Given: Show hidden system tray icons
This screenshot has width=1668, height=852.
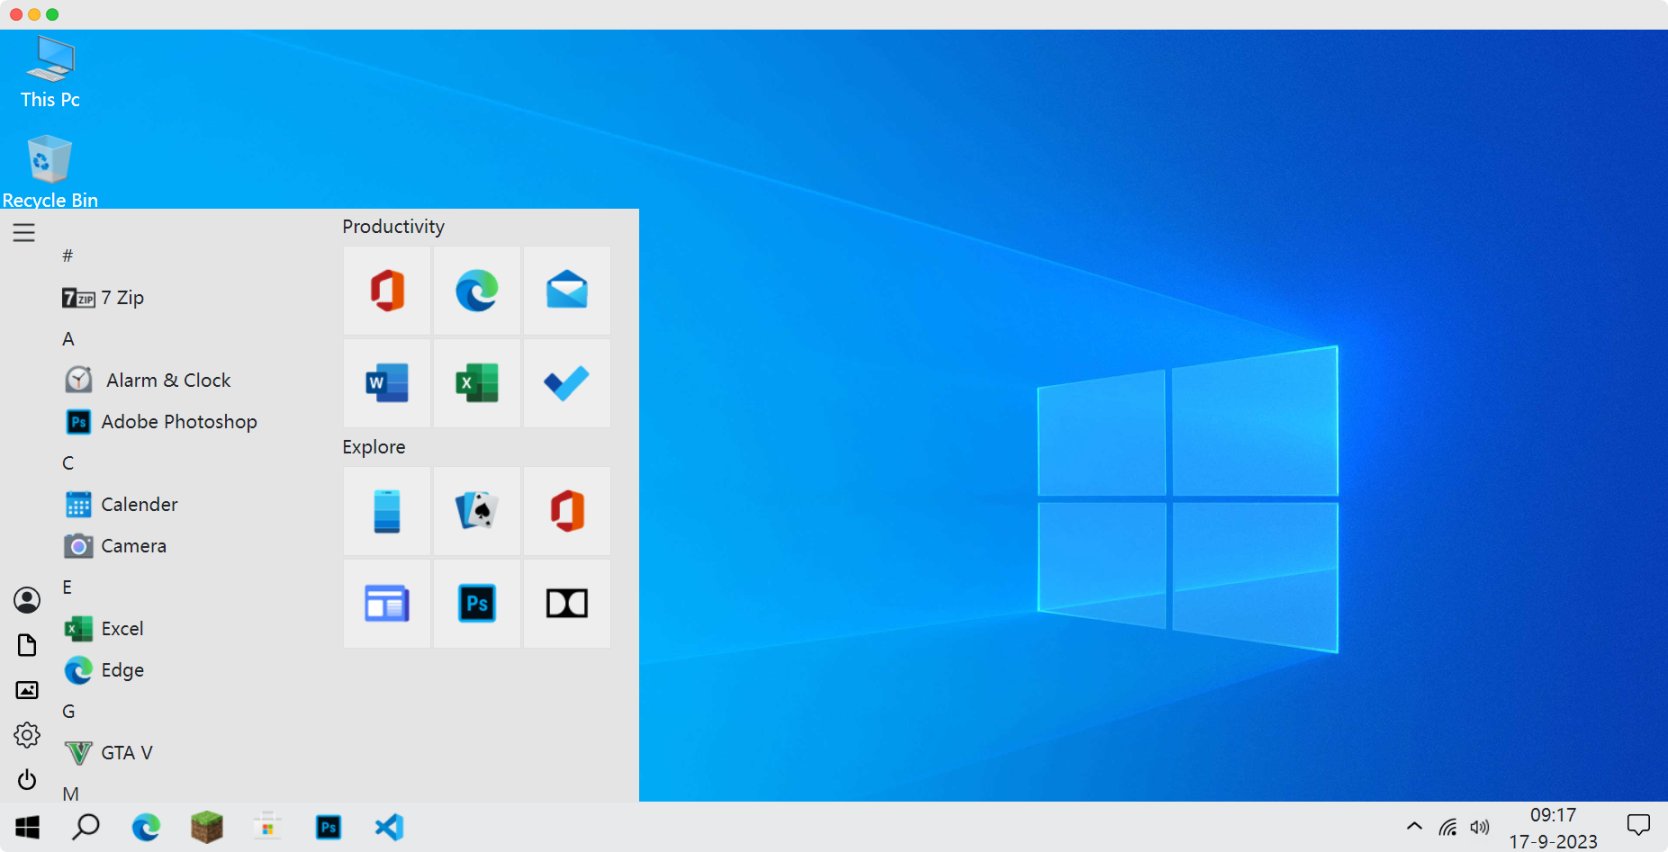Looking at the screenshot, I should [1414, 826].
